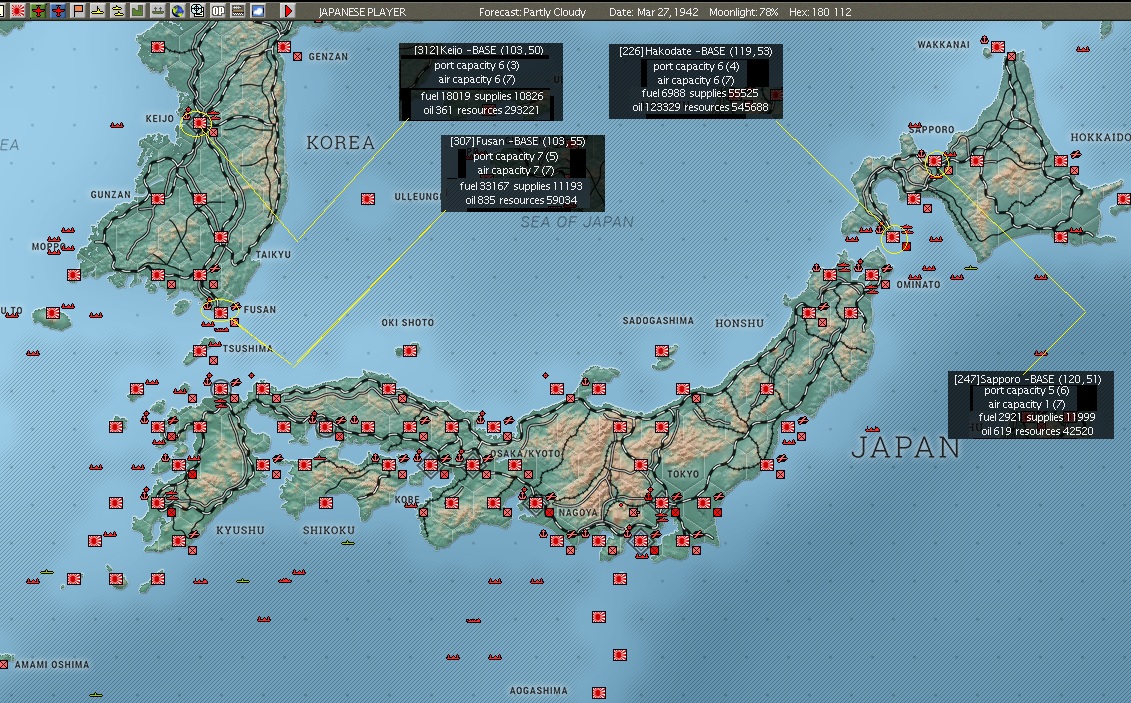Click Keijo's 'oil 361 resources 293221' line
The image size is (1131, 703).
481,110
